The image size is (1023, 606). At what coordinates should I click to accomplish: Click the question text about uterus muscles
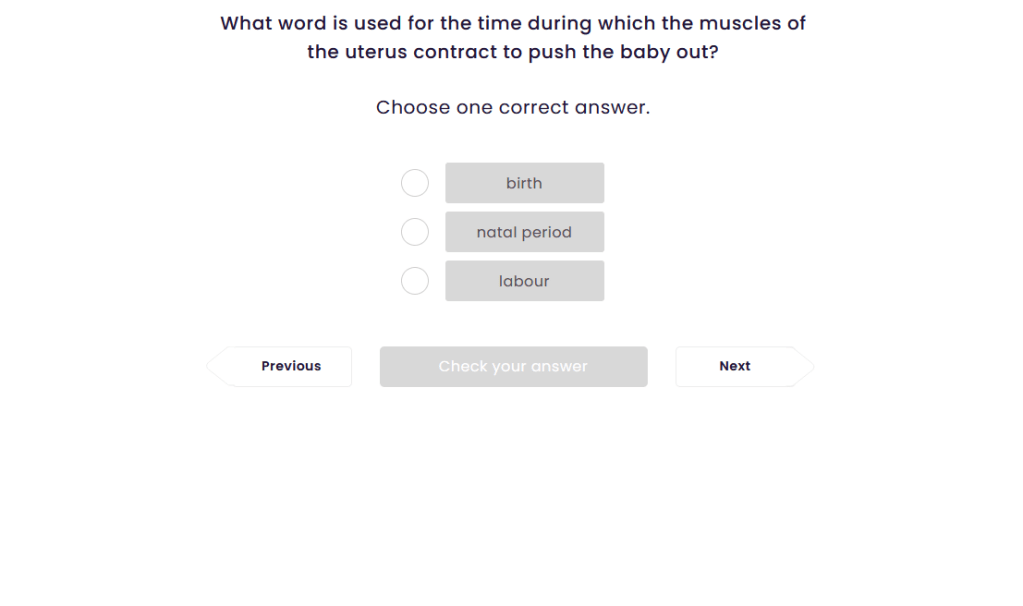[513, 37]
